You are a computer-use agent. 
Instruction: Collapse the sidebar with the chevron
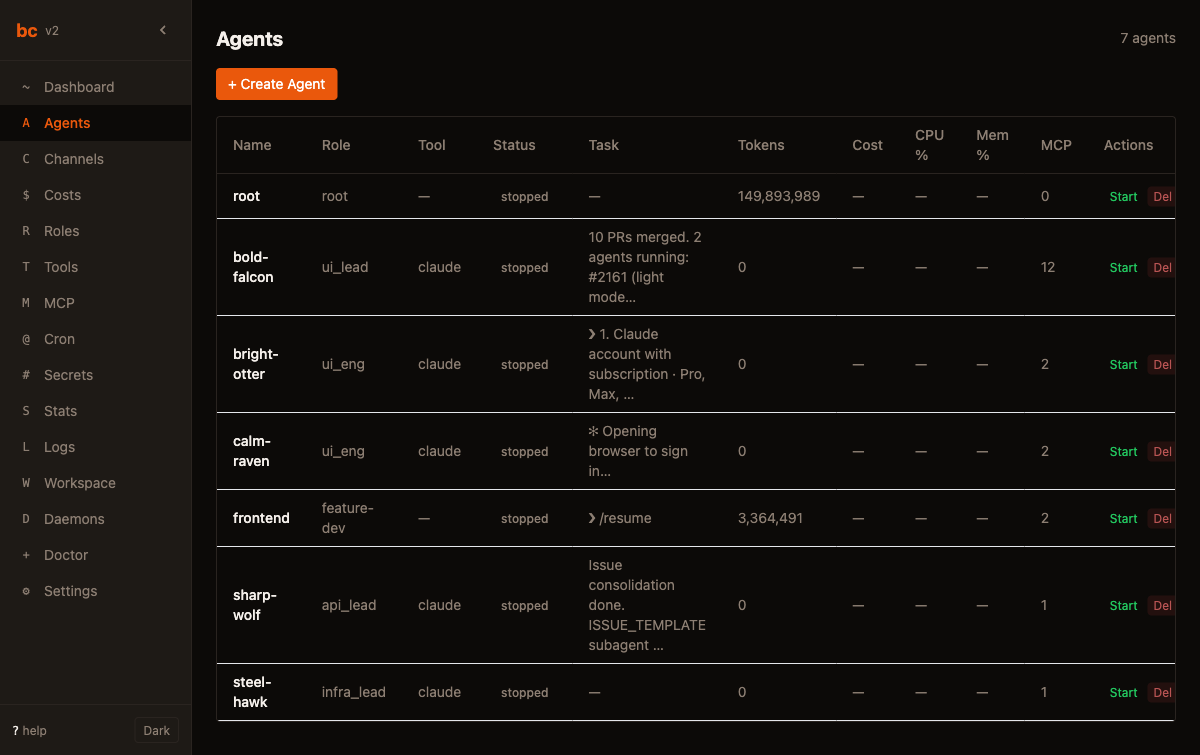pos(163,30)
